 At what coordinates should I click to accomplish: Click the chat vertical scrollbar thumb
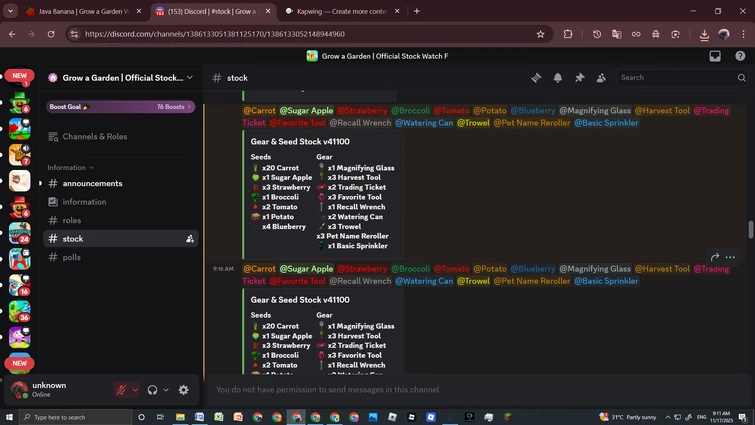750,230
